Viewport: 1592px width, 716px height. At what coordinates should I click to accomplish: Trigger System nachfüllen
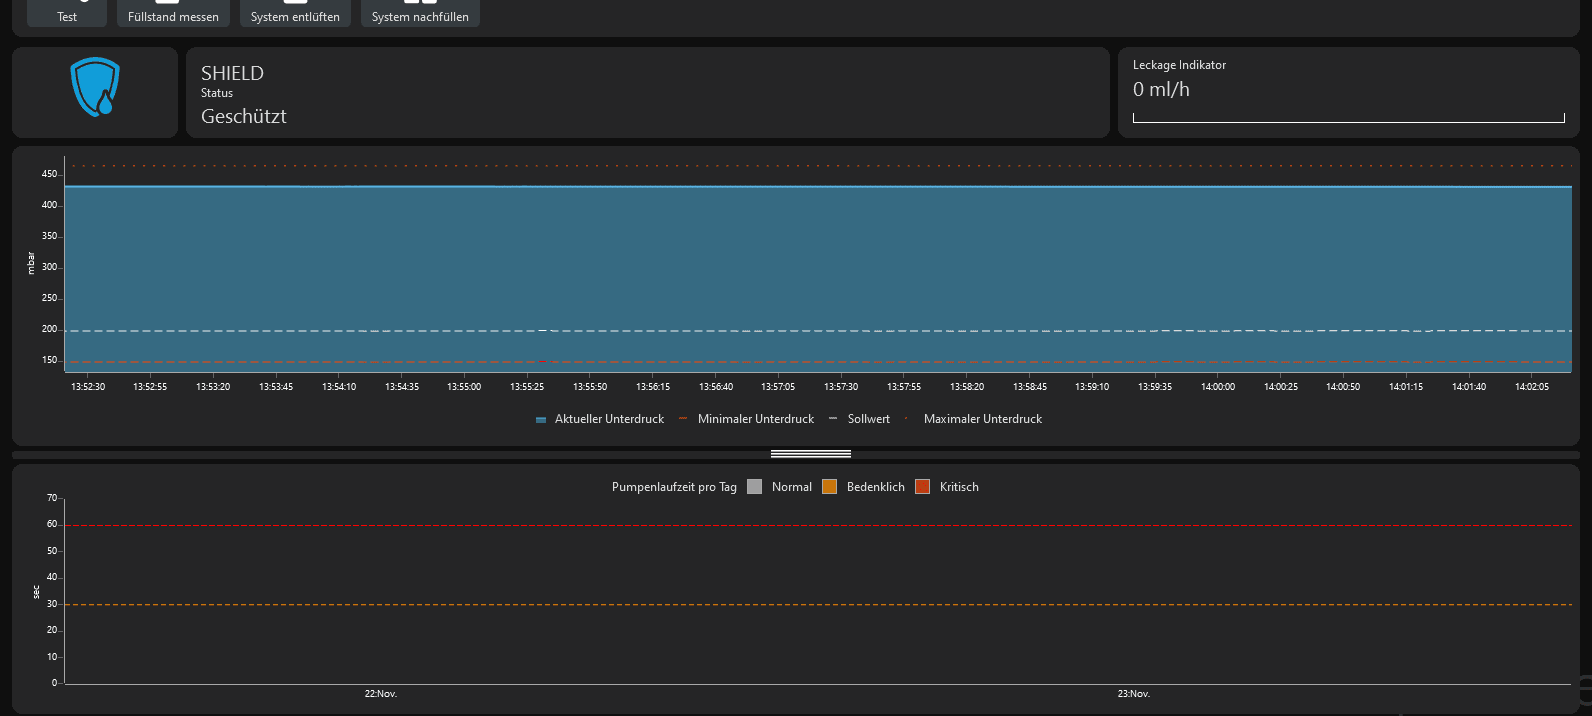[420, 13]
